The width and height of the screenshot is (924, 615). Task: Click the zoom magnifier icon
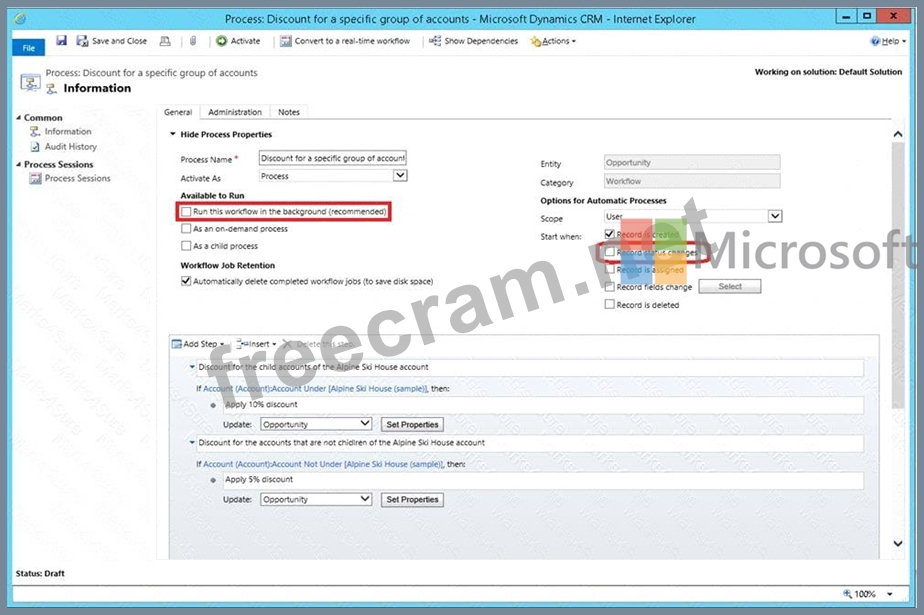pyautogui.click(x=847, y=594)
